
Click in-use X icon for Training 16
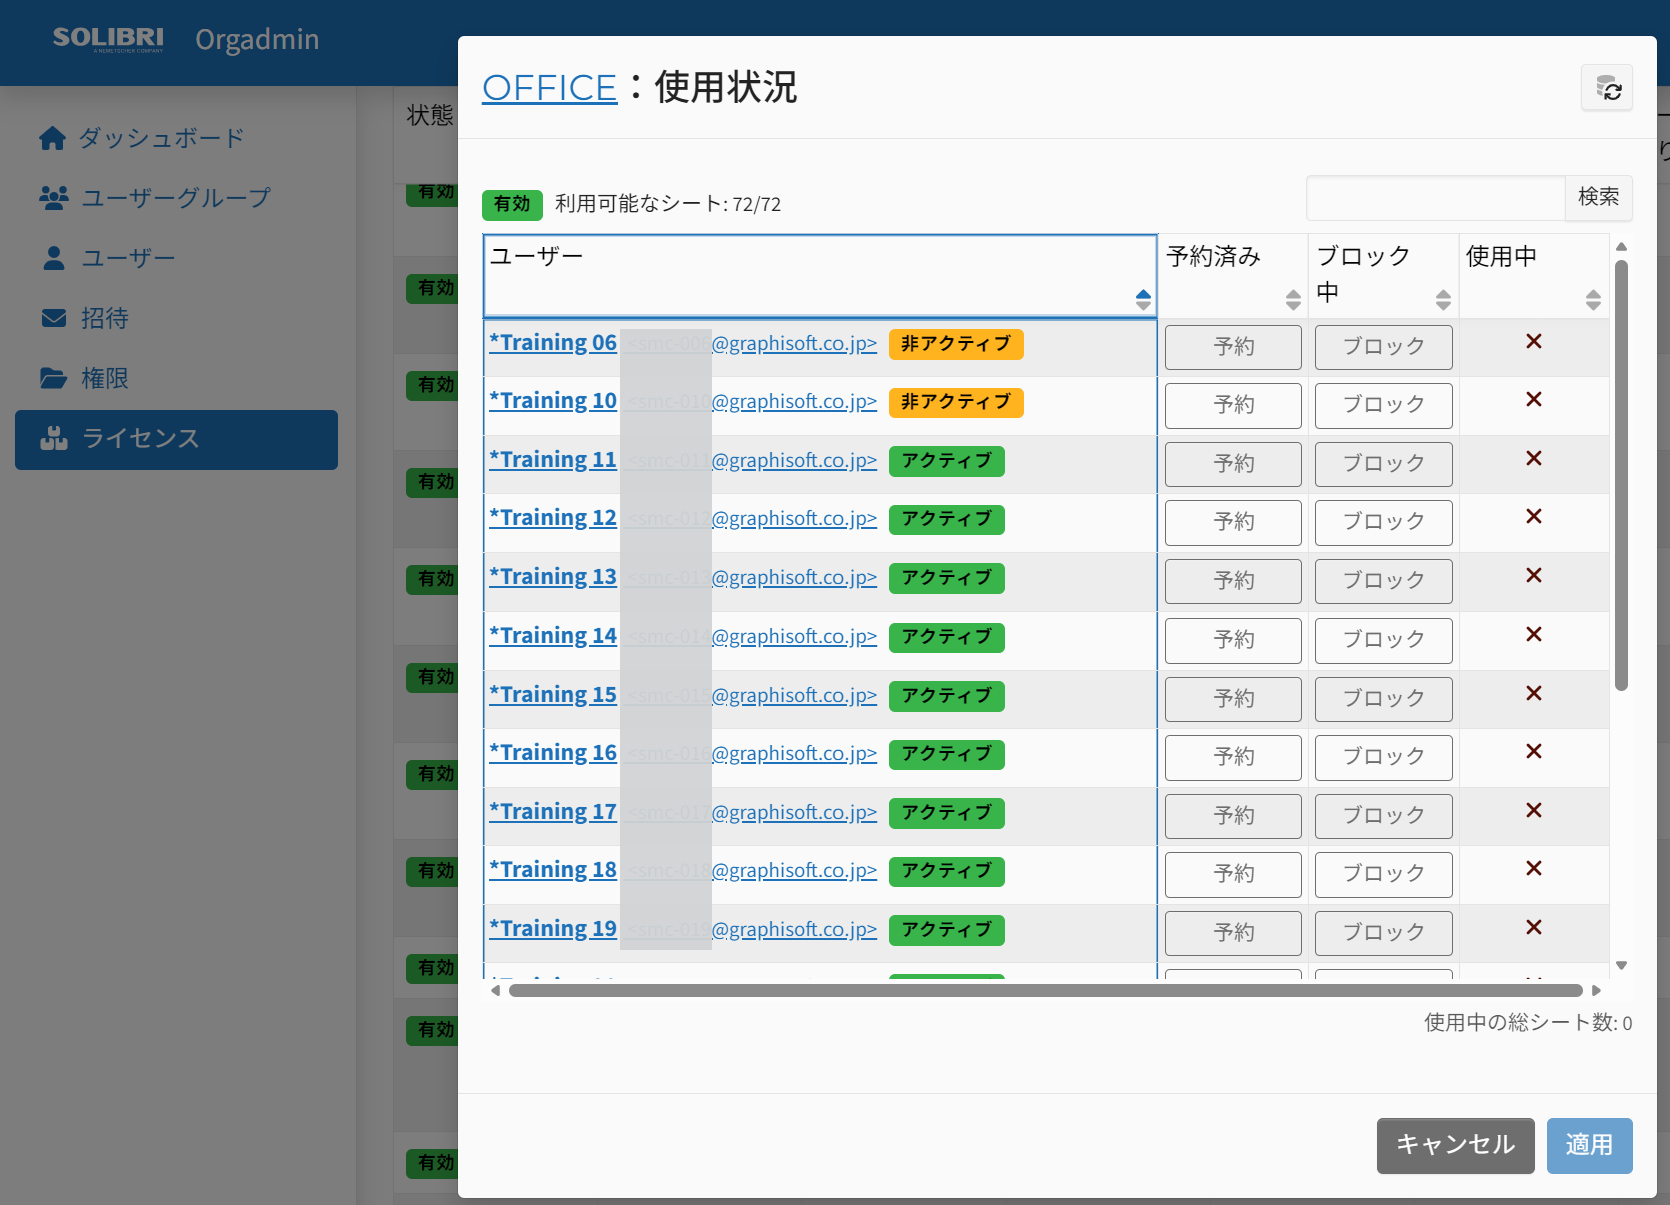click(x=1534, y=752)
